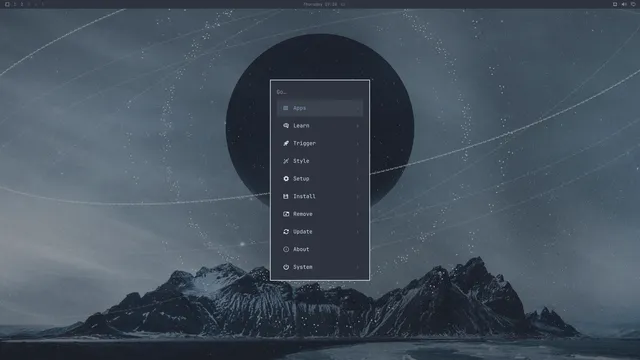Click the rightmost top bar status icon
The height and width of the screenshot is (360, 640).
[633, 4]
